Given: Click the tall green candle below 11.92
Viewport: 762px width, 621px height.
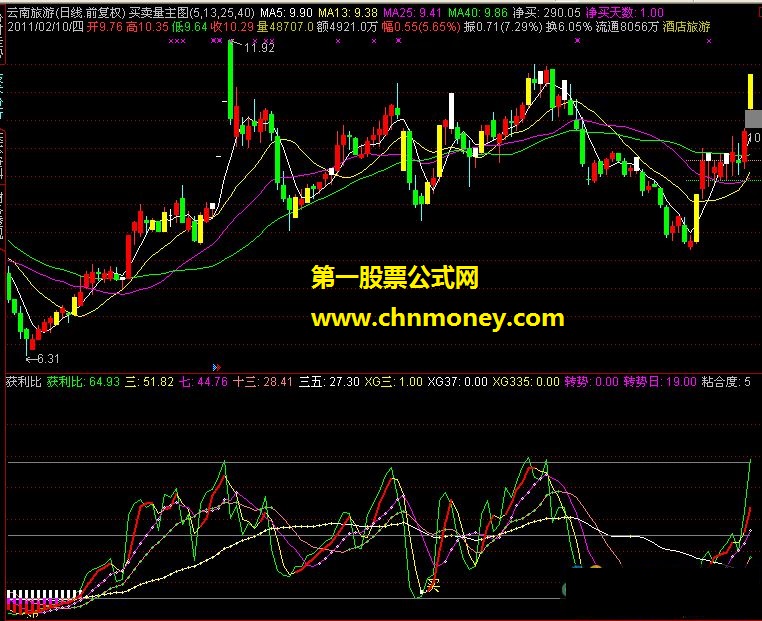Looking at the screenshot, I should tap(231, 80).
